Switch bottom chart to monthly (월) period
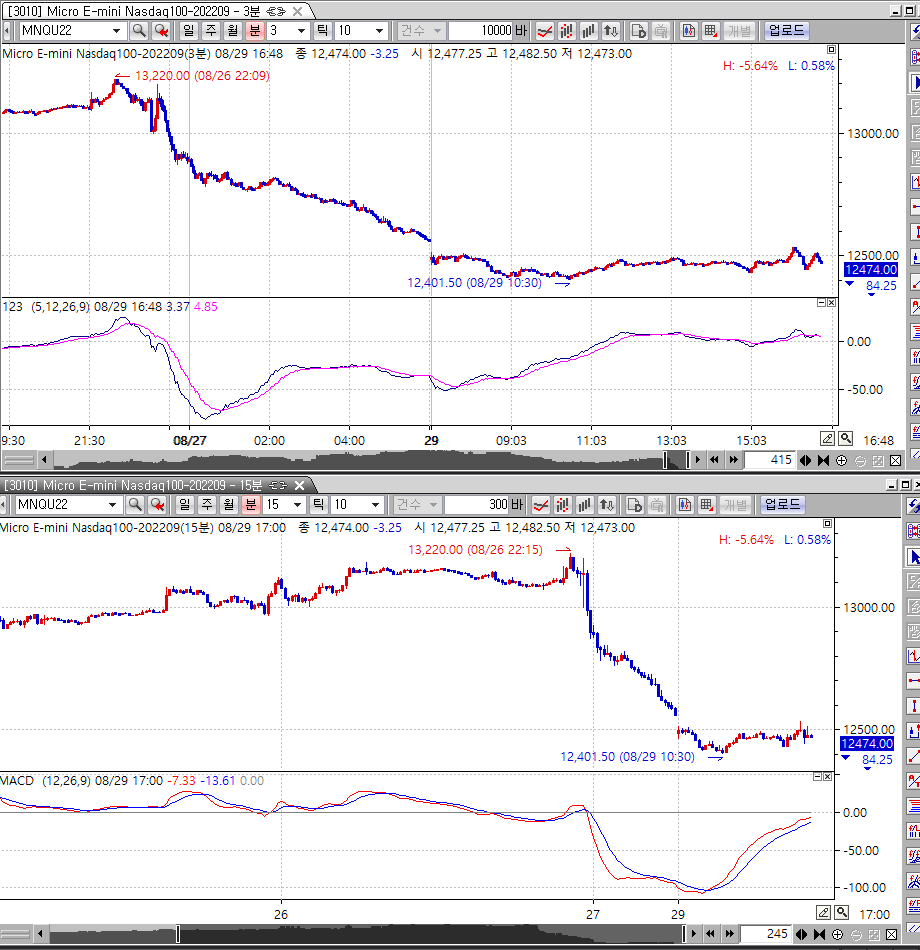920x950 pixels. tap(228, 505)
